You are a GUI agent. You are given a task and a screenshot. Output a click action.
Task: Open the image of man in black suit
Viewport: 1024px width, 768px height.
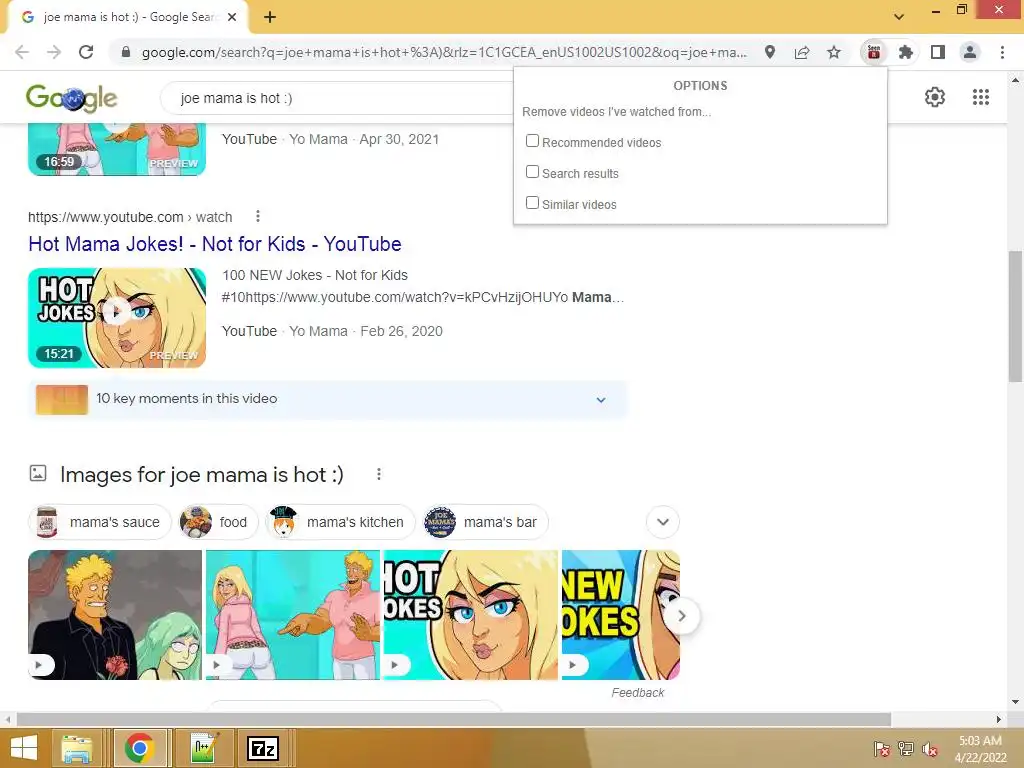(115, 615)
